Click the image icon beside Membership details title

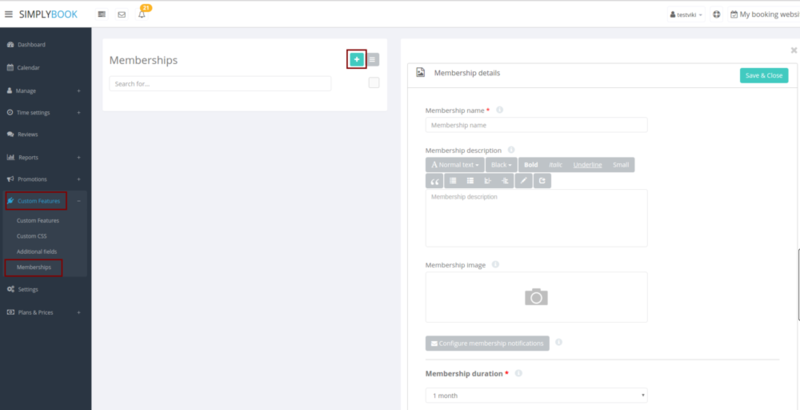[420, 72]
